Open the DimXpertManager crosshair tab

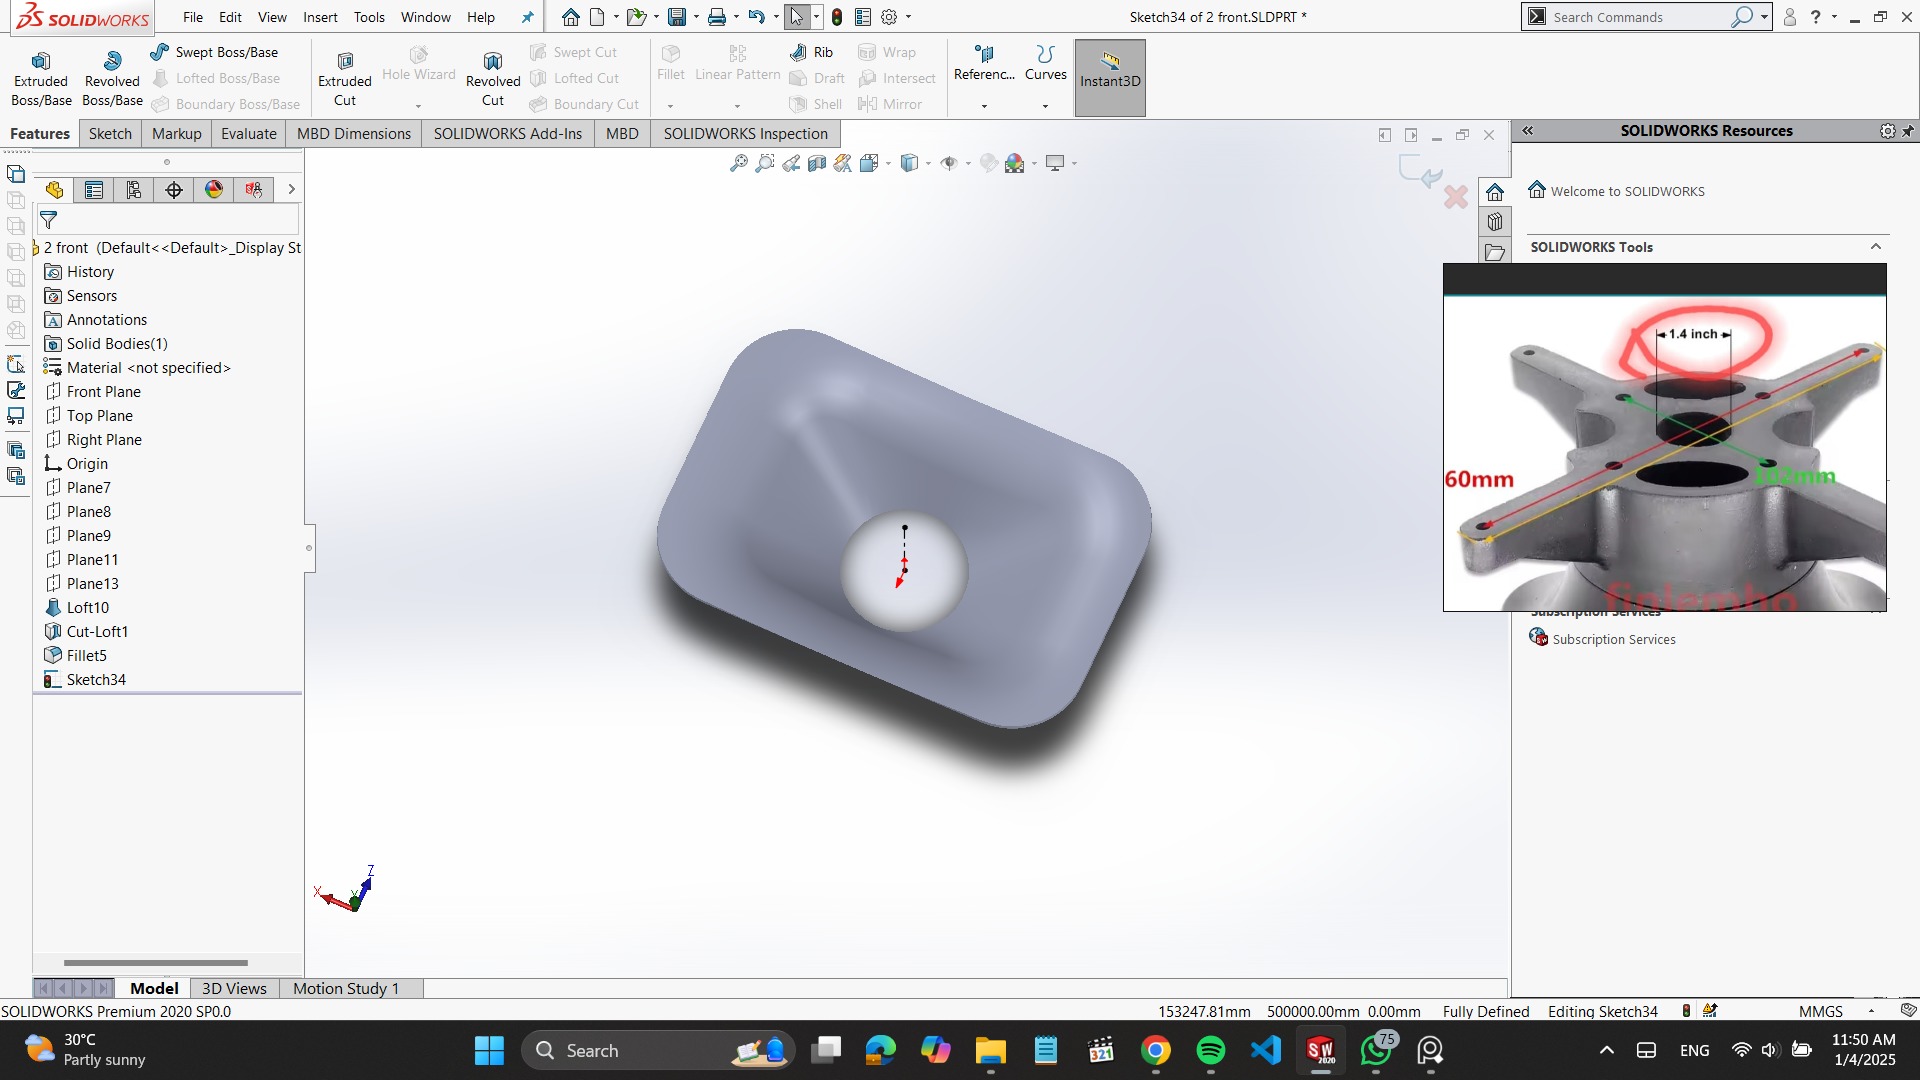(x=174, y=190)
